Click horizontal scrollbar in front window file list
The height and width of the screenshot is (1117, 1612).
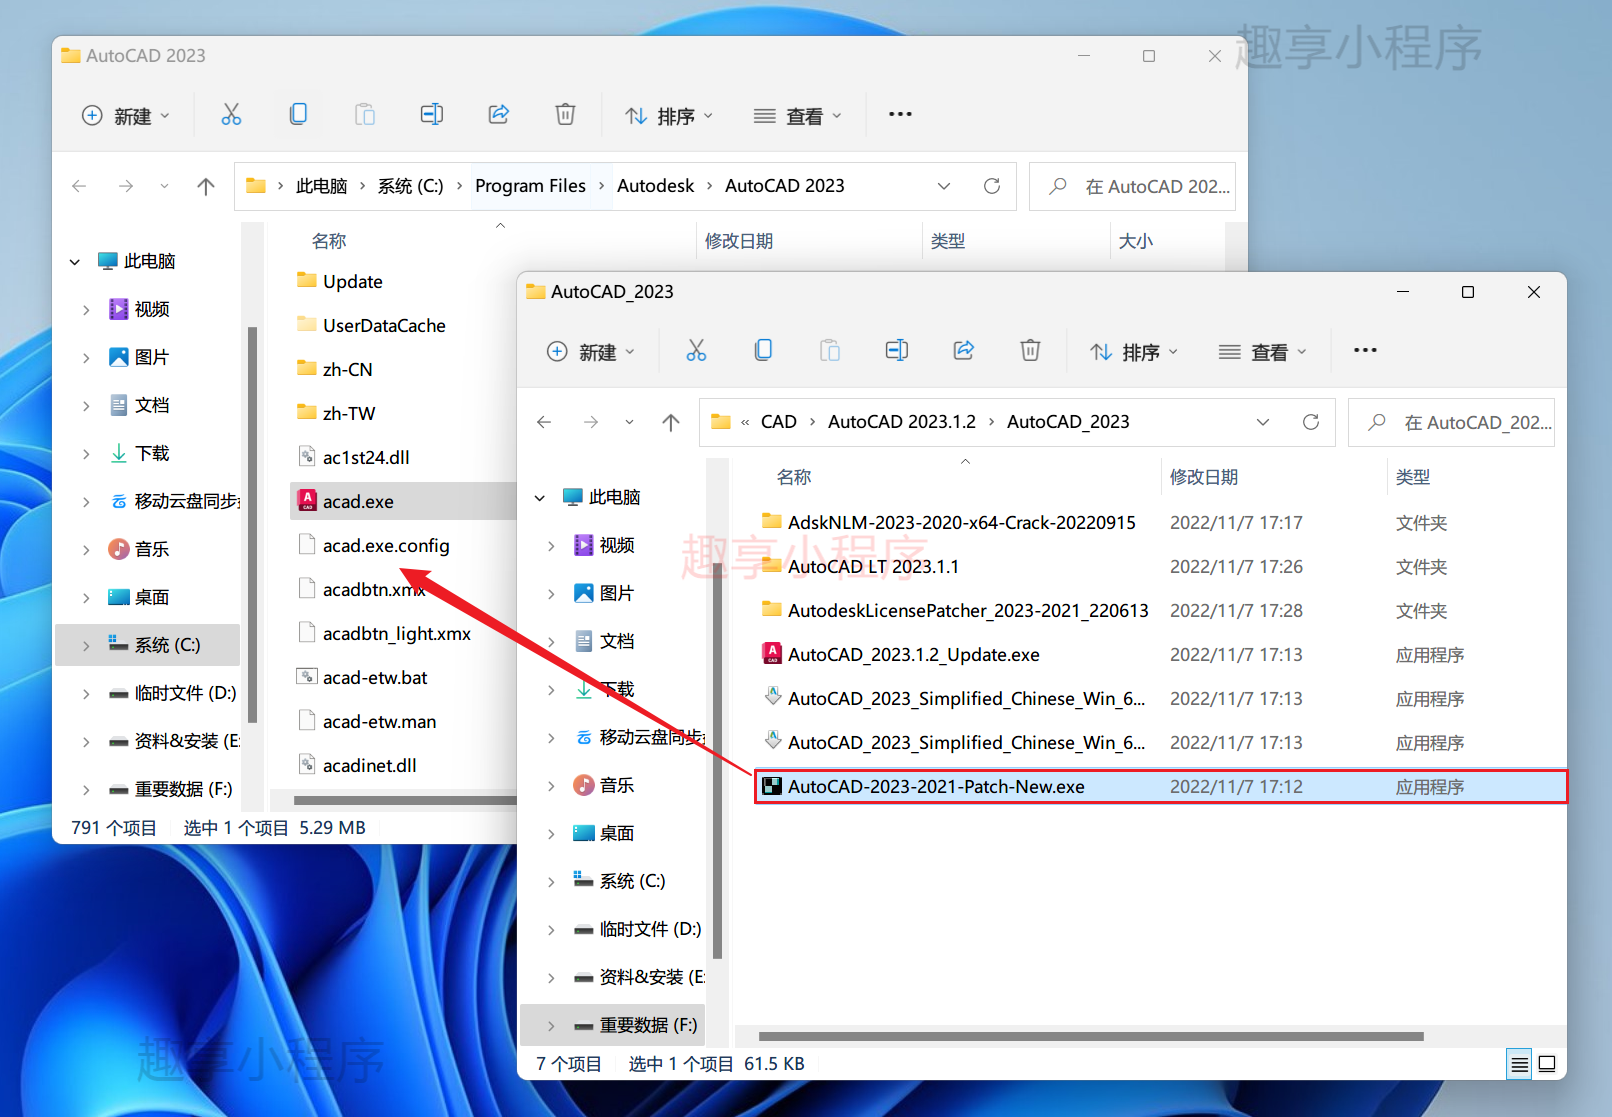tap(1091, 1036)
